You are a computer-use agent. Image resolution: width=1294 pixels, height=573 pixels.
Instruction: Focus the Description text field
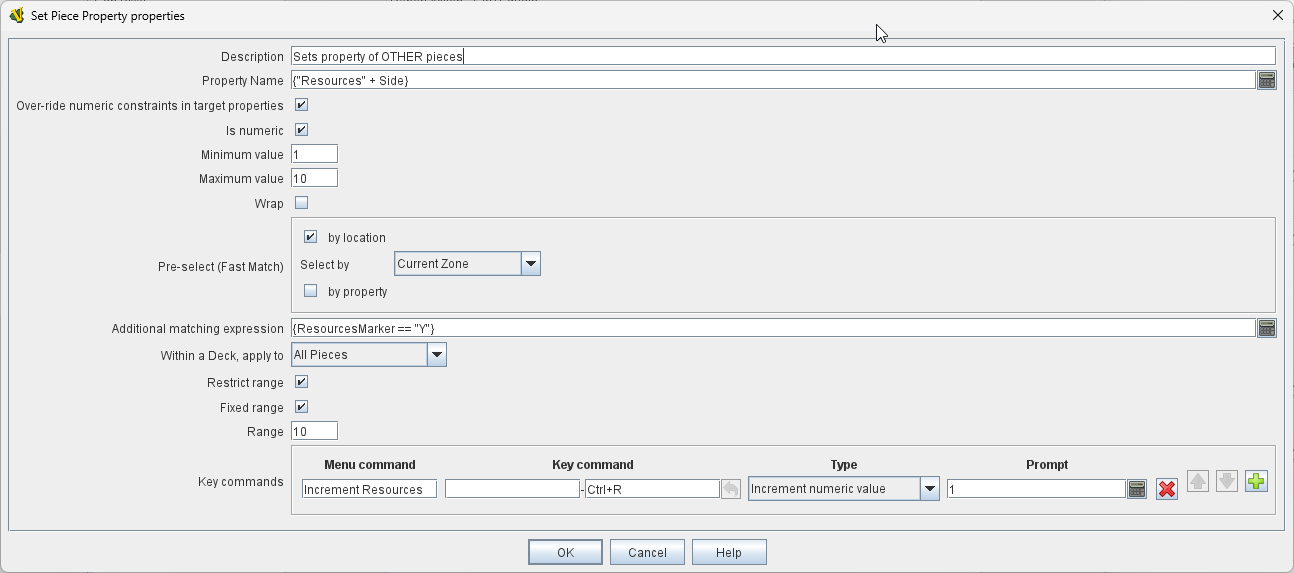click(782, 57)
